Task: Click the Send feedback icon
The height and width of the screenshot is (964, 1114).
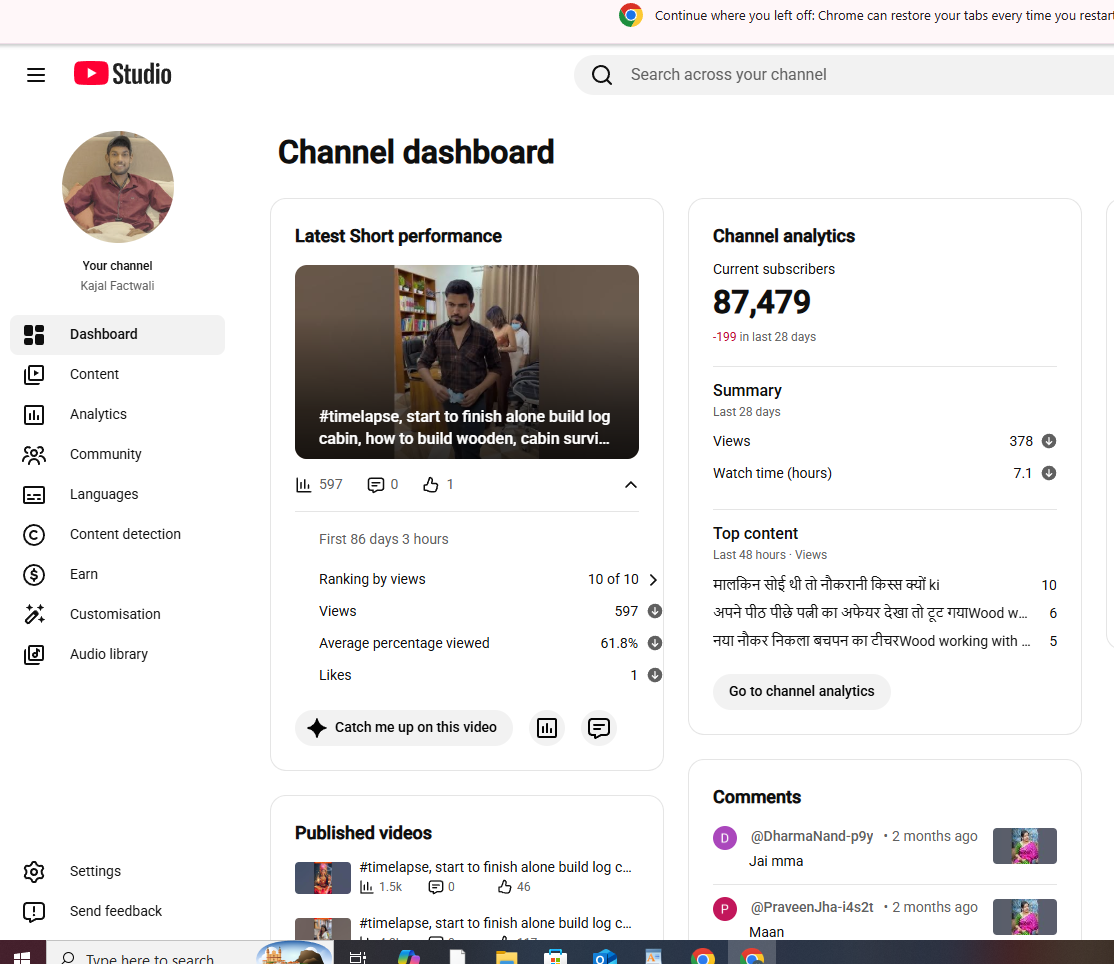Action: (x=34, y=911)
